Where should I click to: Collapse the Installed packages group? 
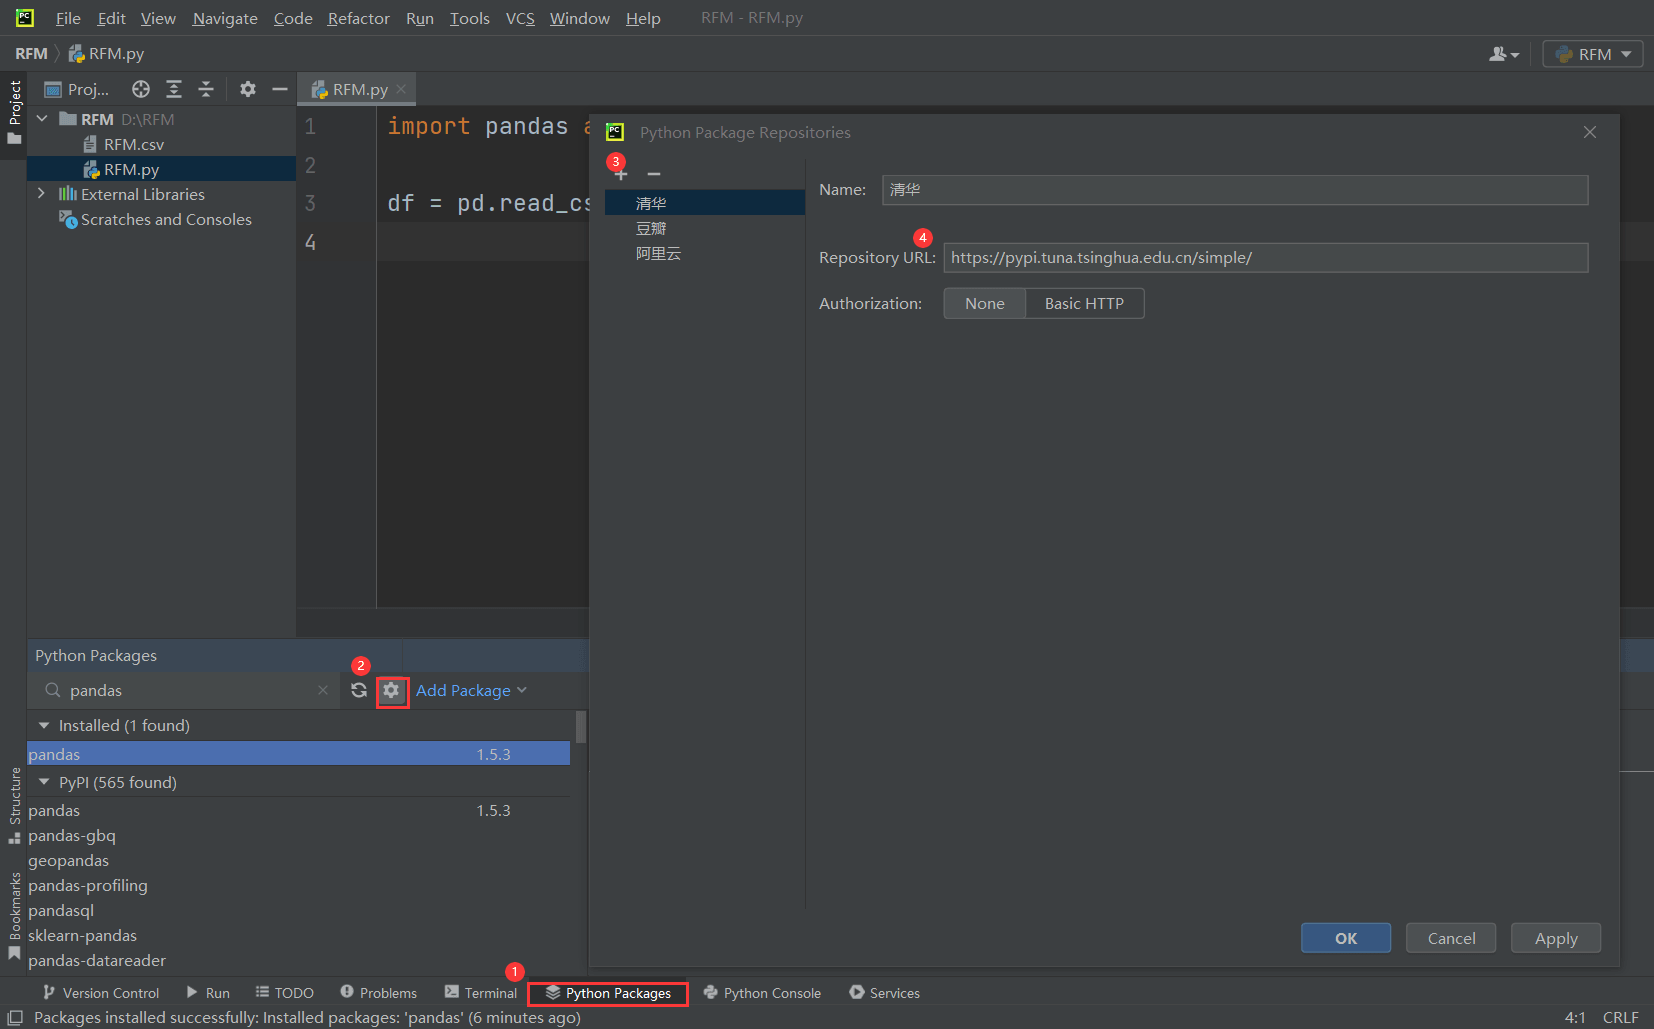tap(44, 726)
